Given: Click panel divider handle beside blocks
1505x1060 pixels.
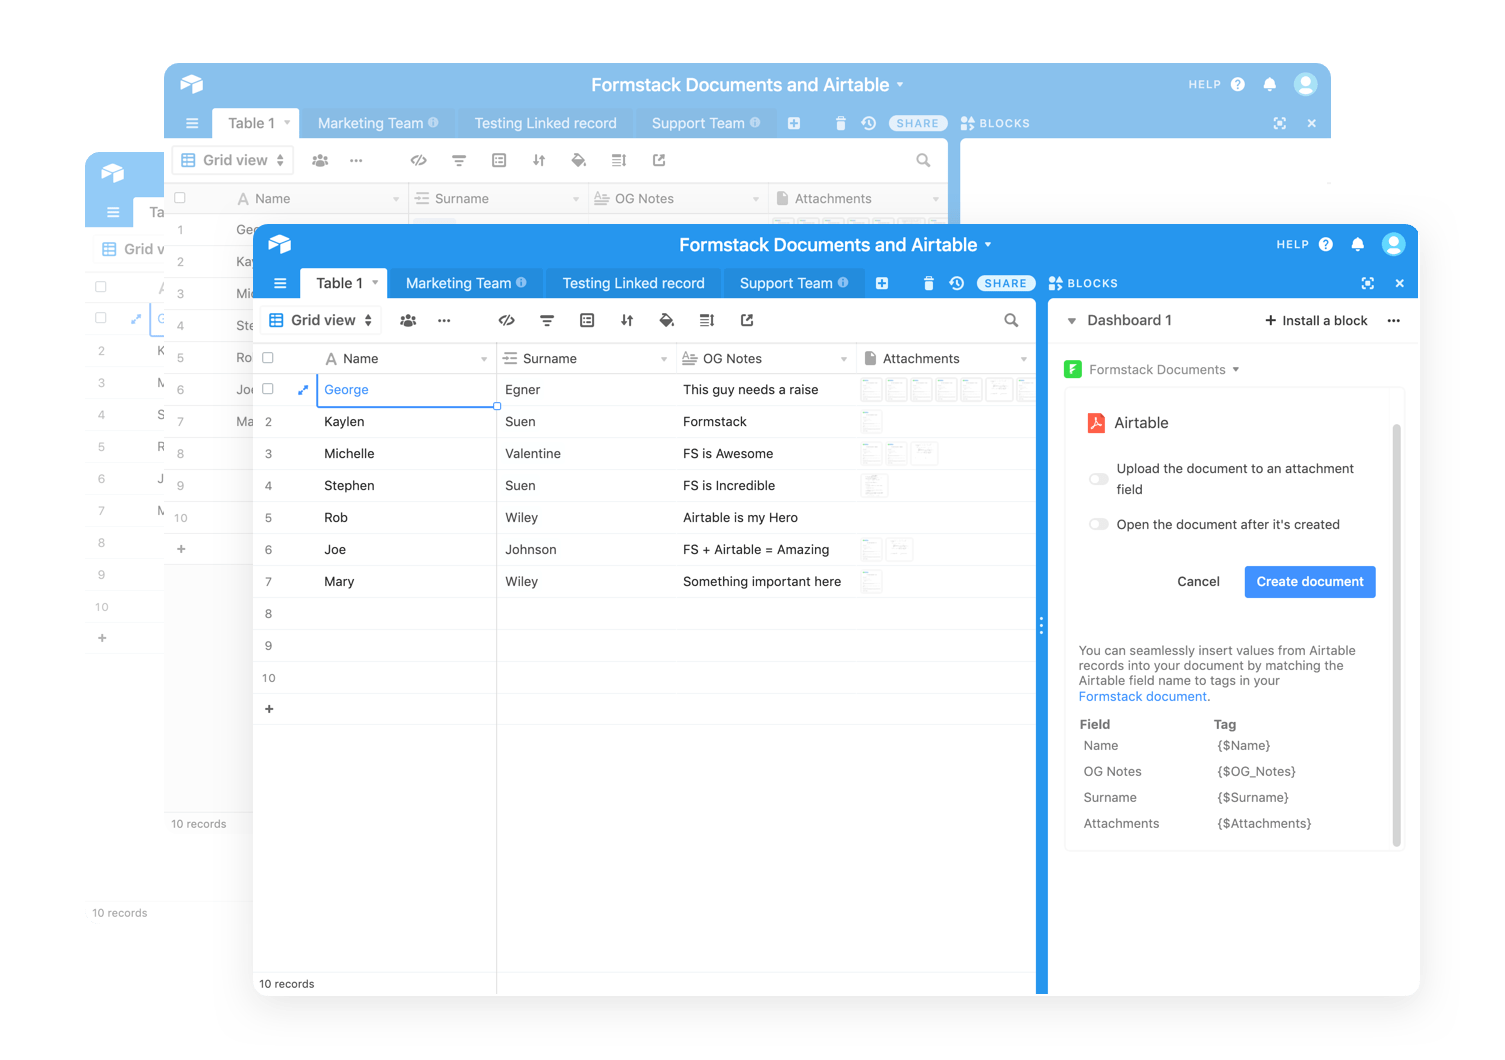Looking at the screenshot, I should pos(1041,626).
